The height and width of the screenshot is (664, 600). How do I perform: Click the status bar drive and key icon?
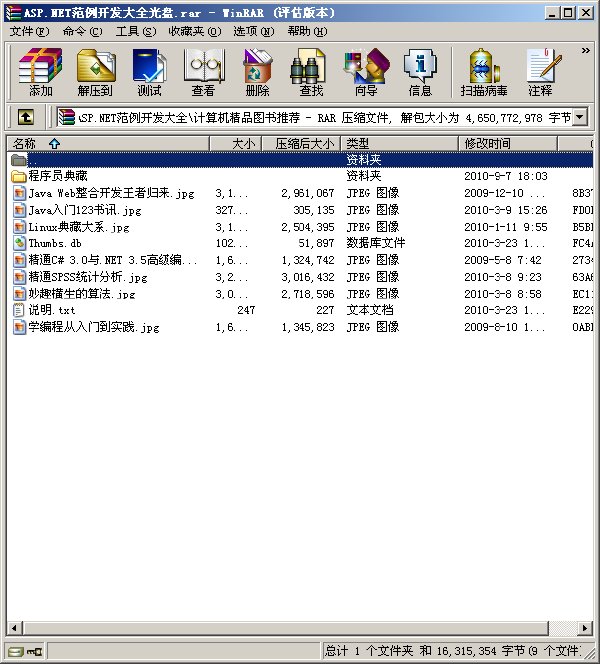point(25,651)
